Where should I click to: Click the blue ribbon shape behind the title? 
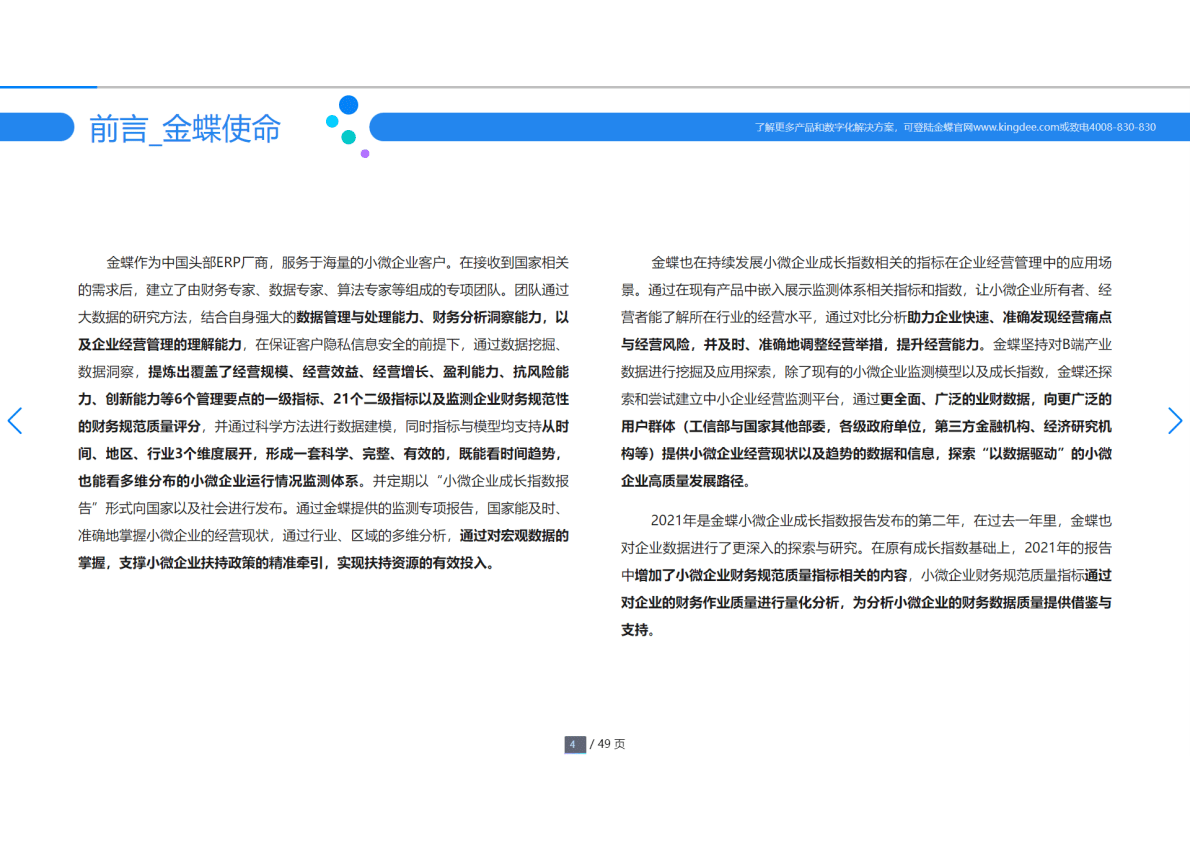(37, 127)
